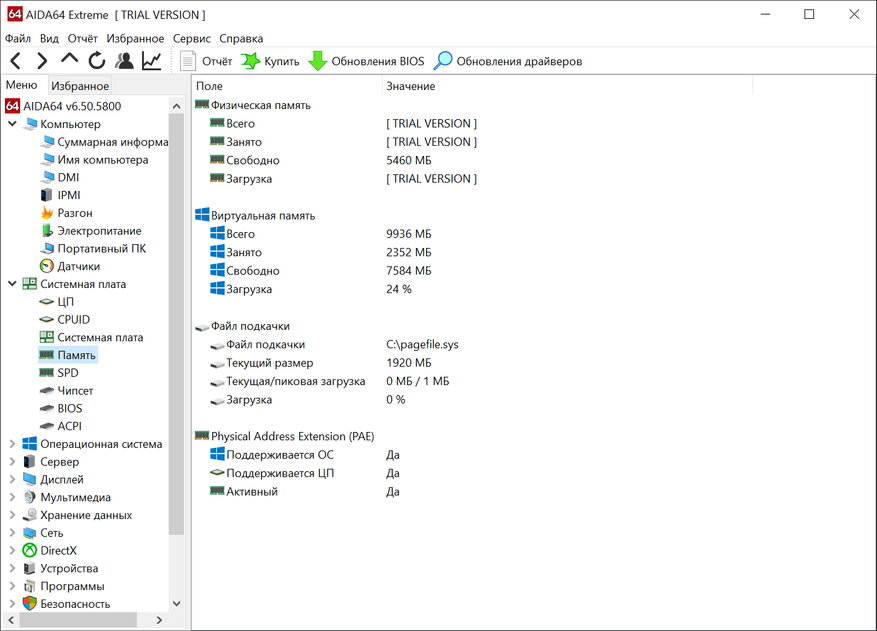The height and width of the screenshot is (631, 877).
Task: Switch to the Избранное sidebar tab
Action: [80, 86]
